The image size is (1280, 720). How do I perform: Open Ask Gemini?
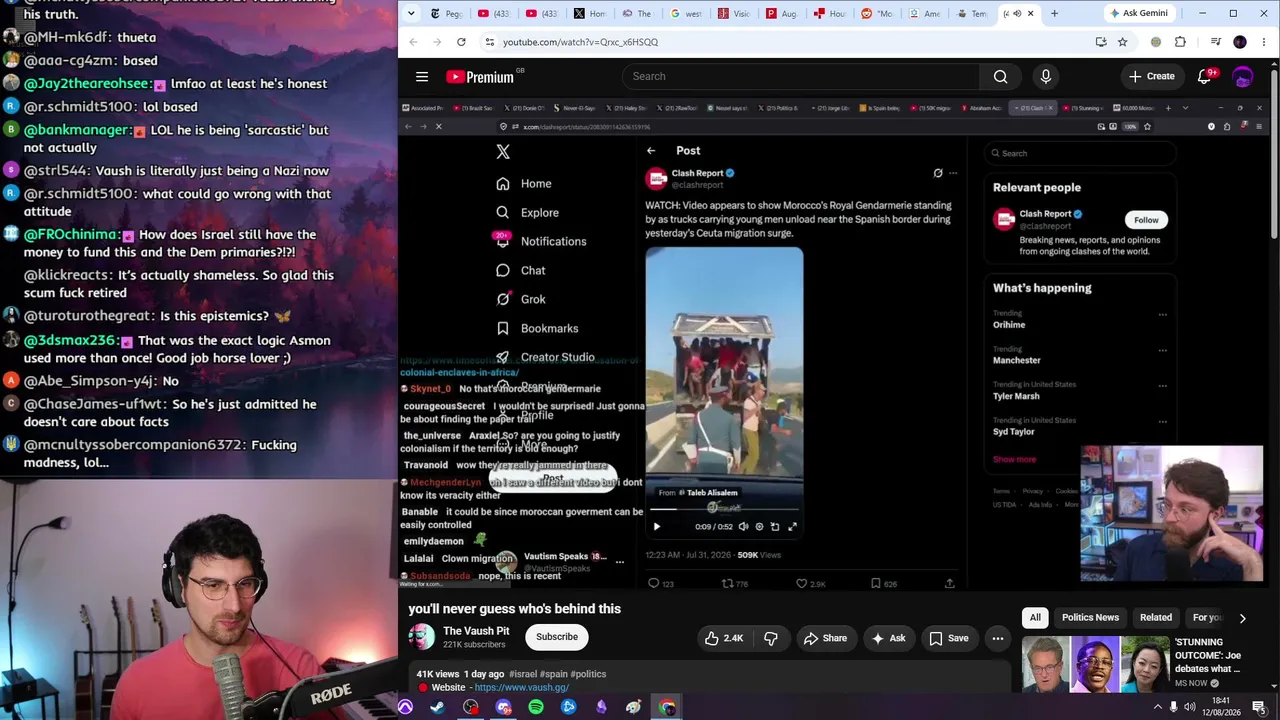tap(1138, 13)
